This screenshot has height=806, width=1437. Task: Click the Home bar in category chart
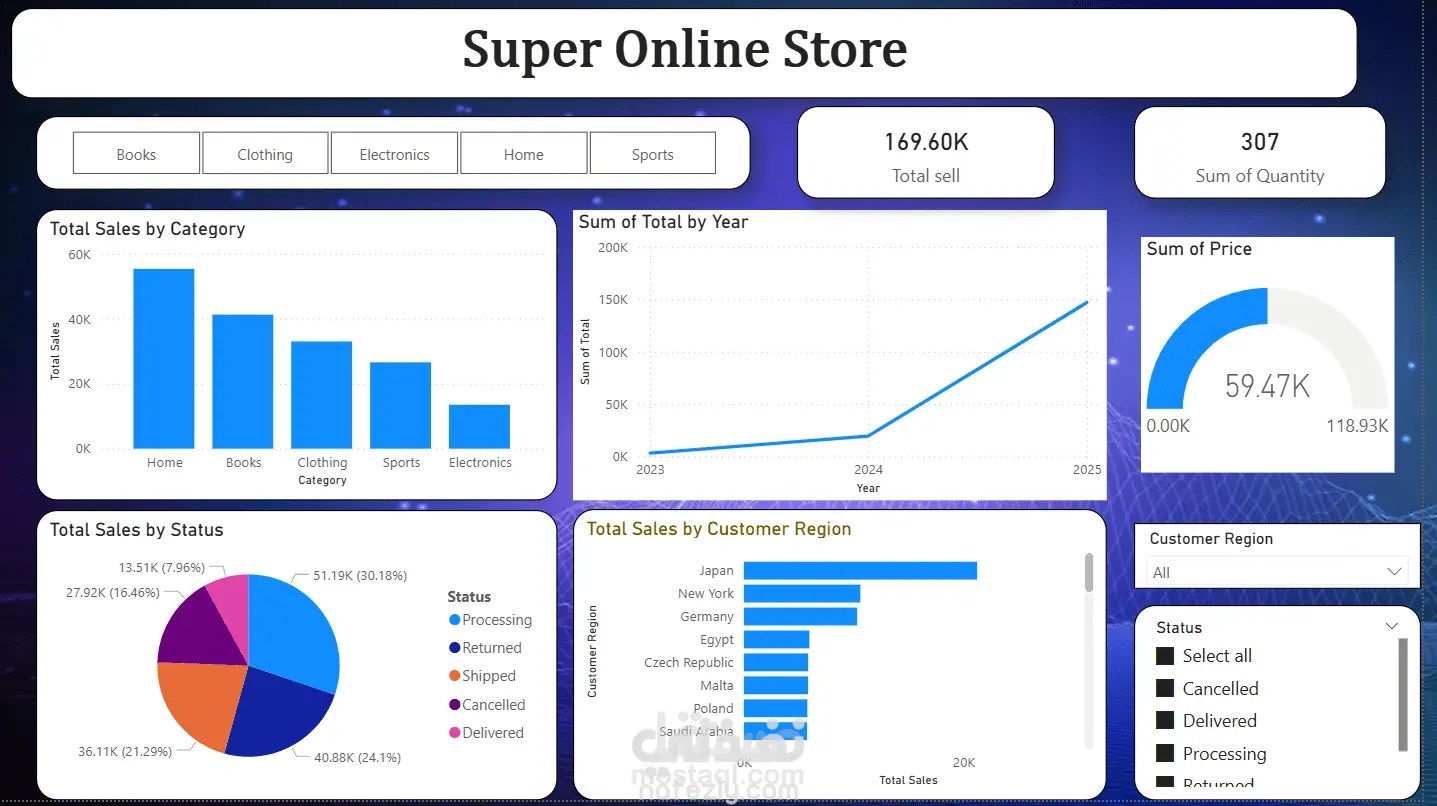click(x=164, y=359)
